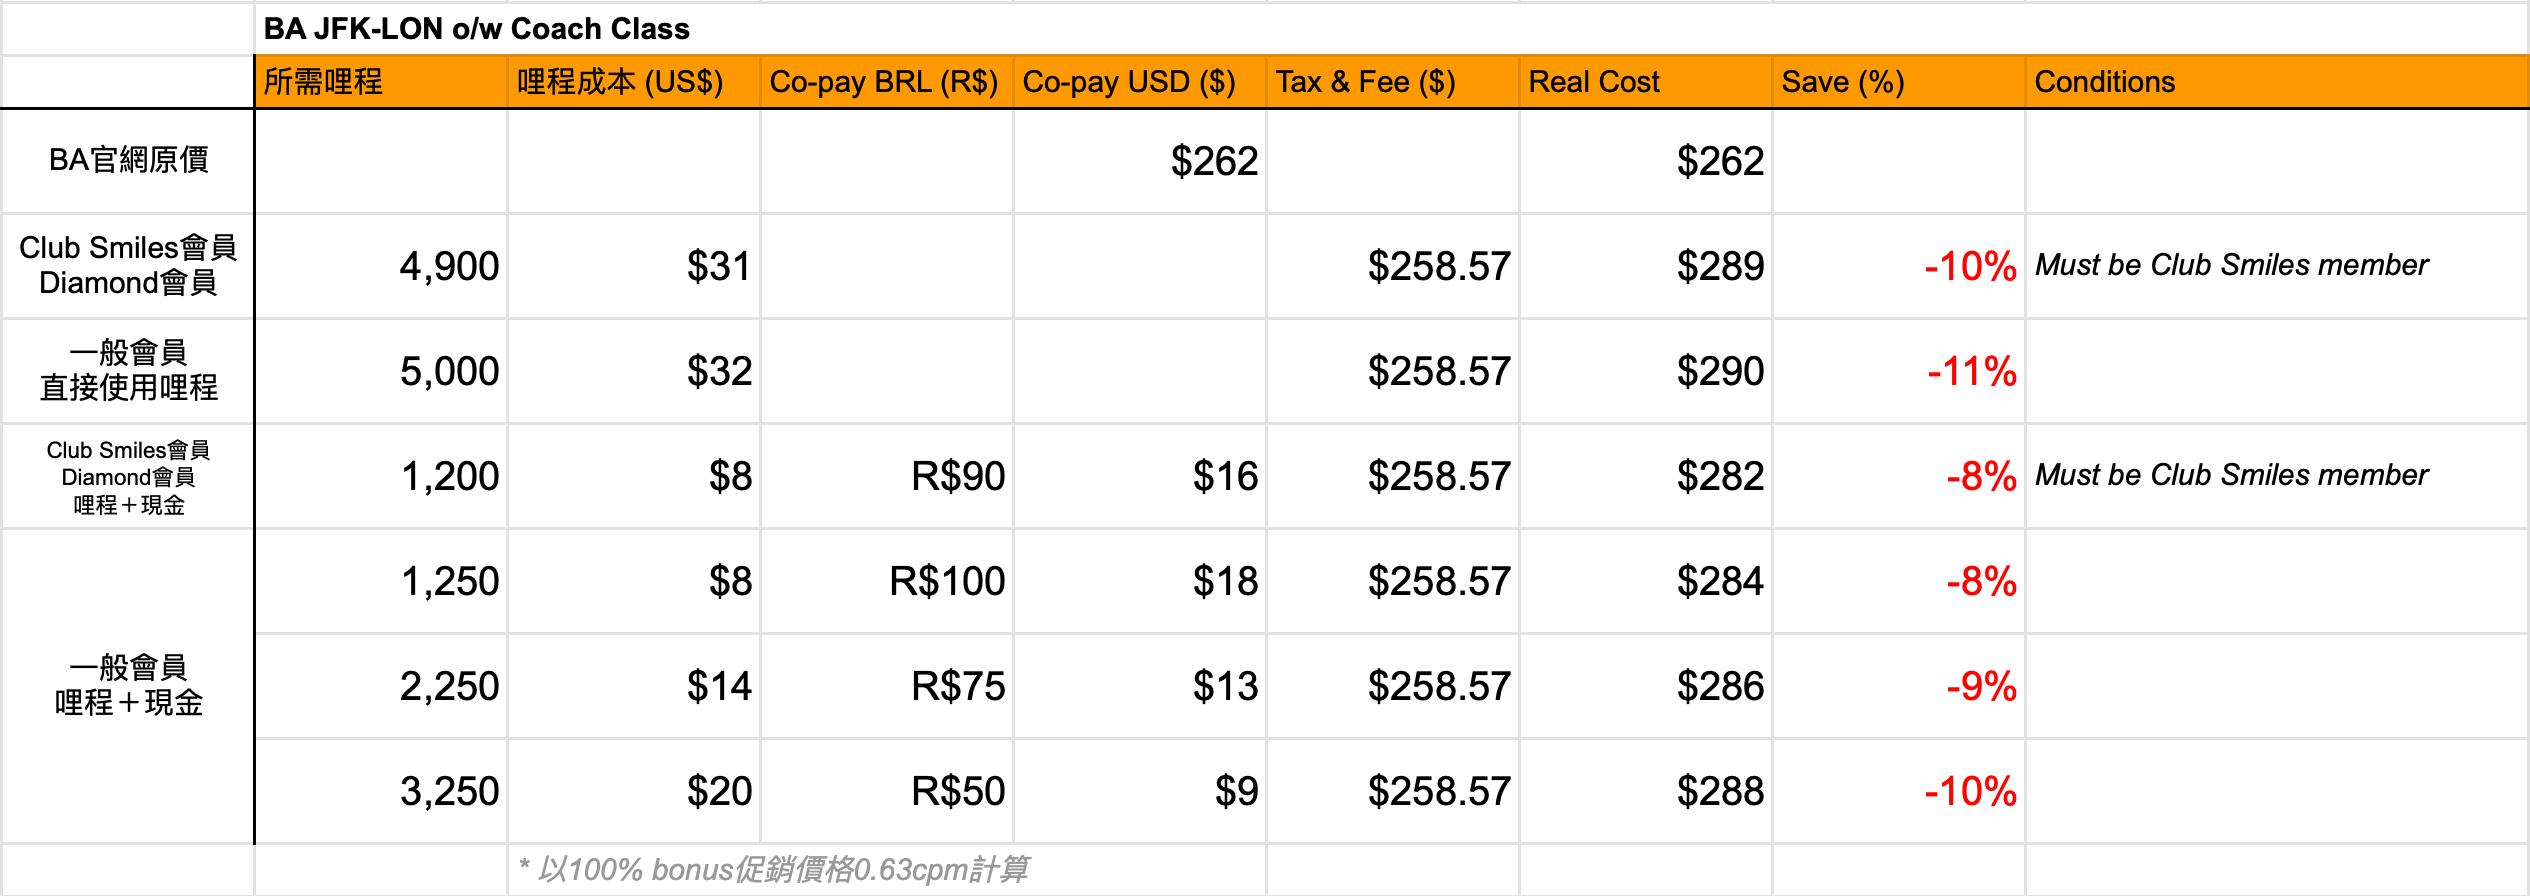
Task: Click the R$100 co-pay cell
Action: [886, 581]
